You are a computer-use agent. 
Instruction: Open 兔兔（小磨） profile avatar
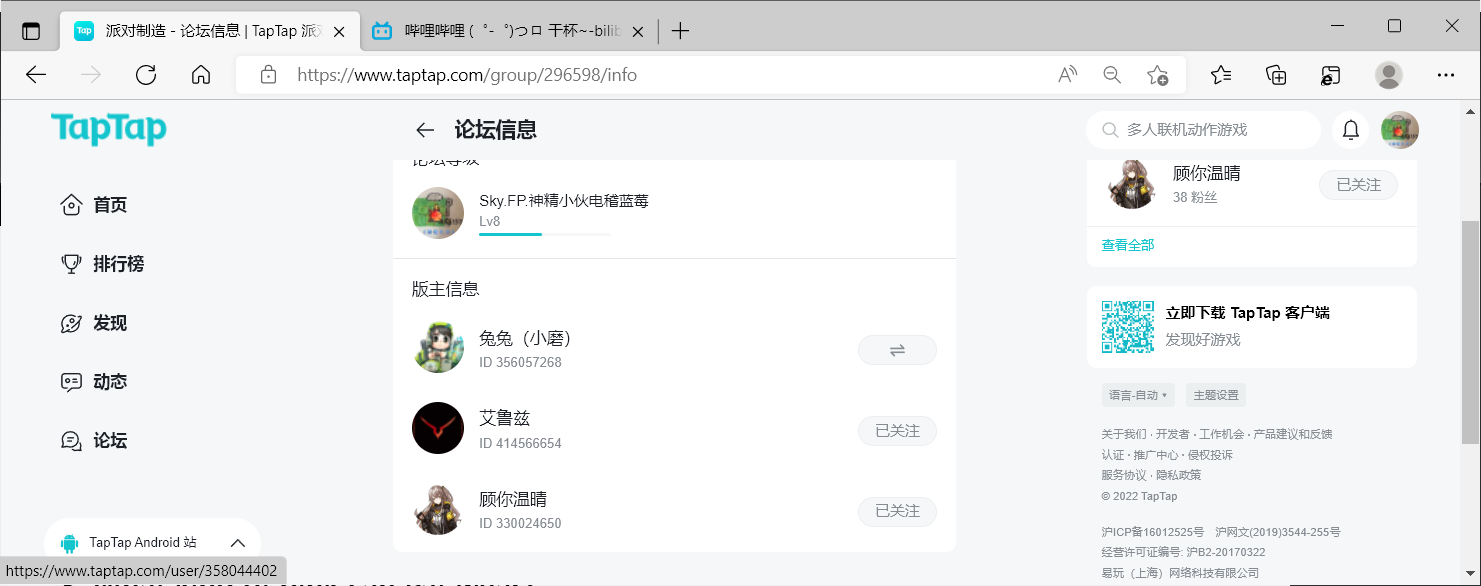pyautogui.click(x=438, y=348)
